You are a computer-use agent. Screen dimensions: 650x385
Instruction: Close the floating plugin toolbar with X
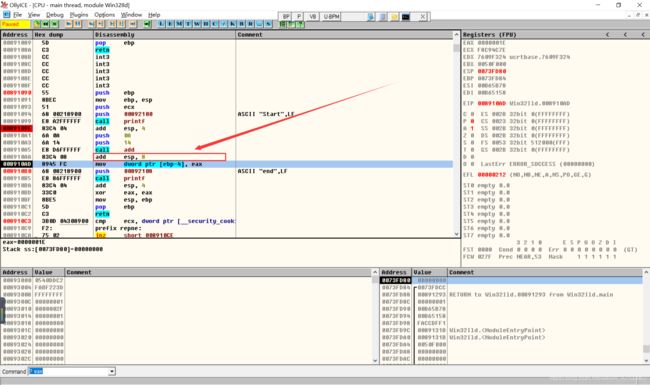pos(423,17)
